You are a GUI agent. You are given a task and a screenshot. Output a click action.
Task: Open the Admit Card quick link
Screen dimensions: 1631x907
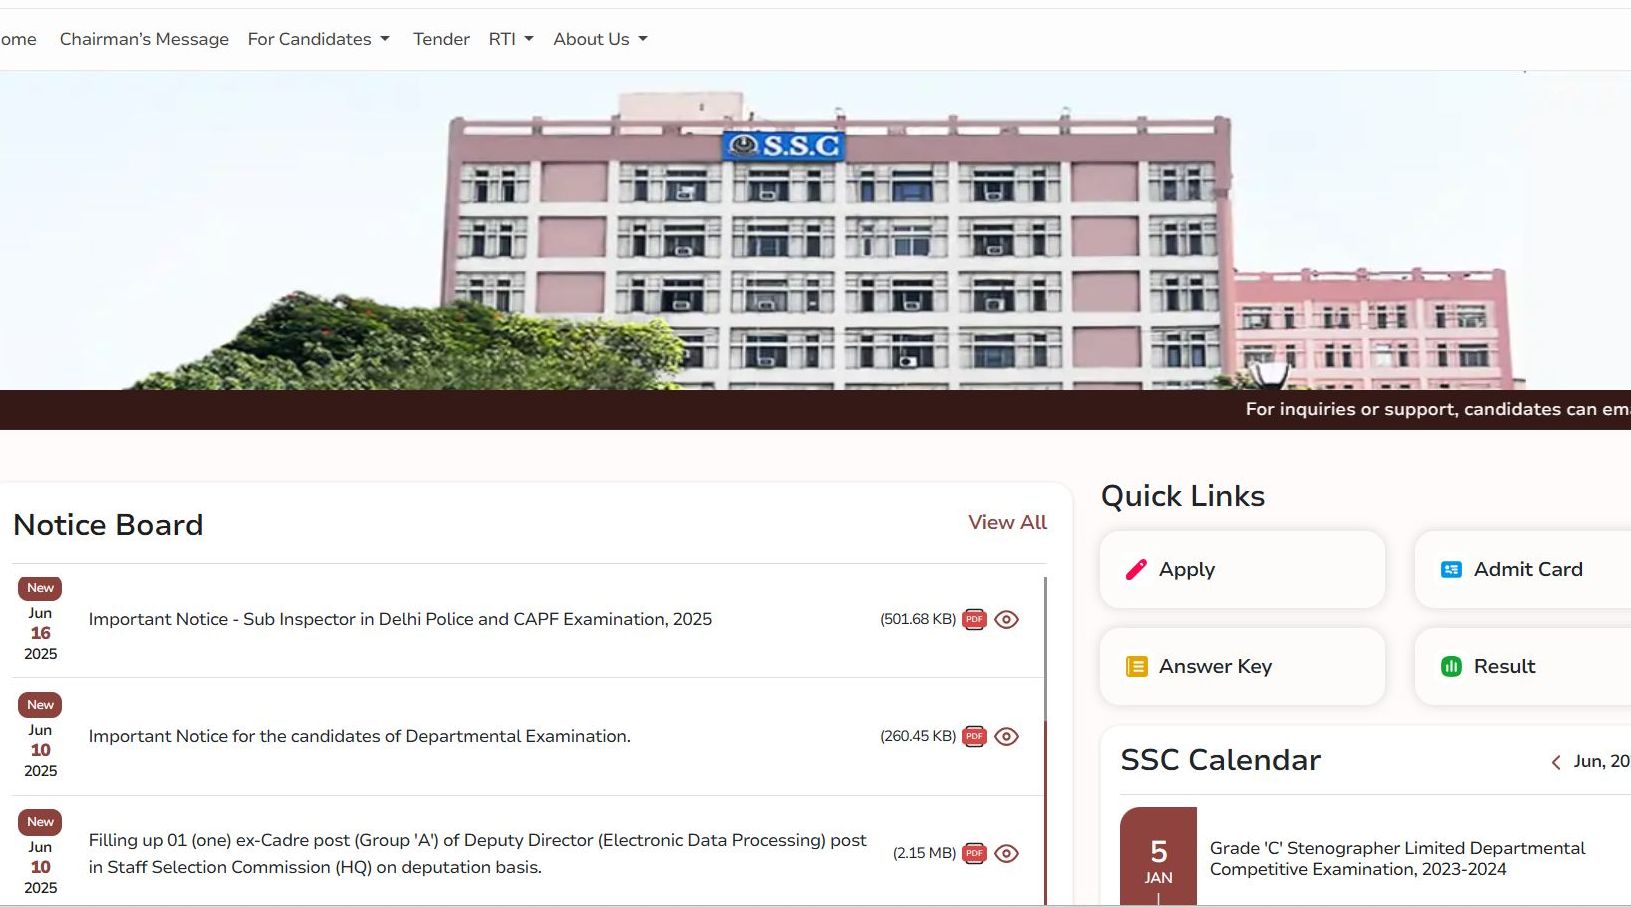pos(1522,569)
